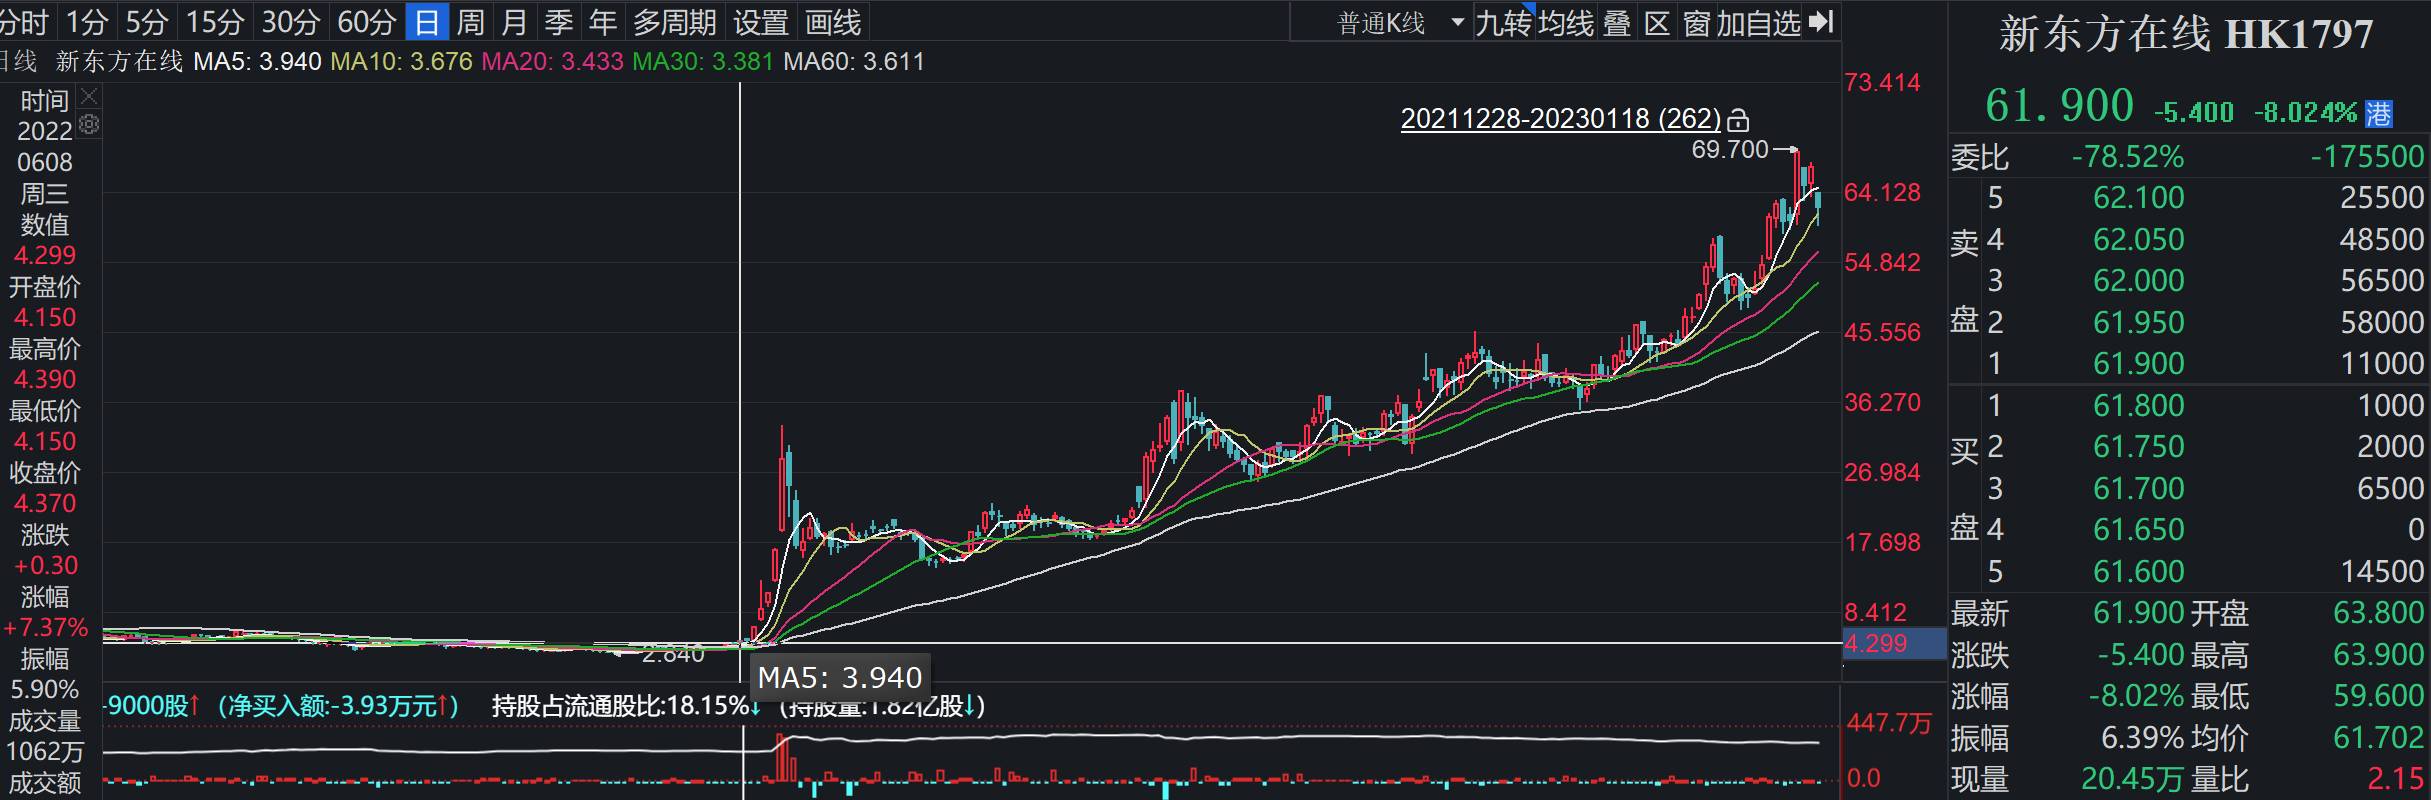Toggle 均线 moving average lines
Screen dimensions: 2431x800
pos(1566,22)
